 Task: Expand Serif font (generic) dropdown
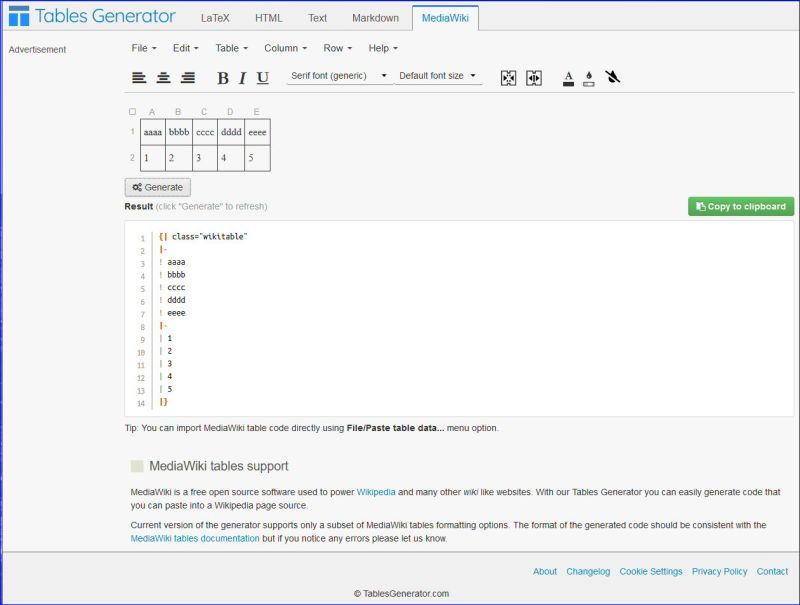(x=339, y=75)
